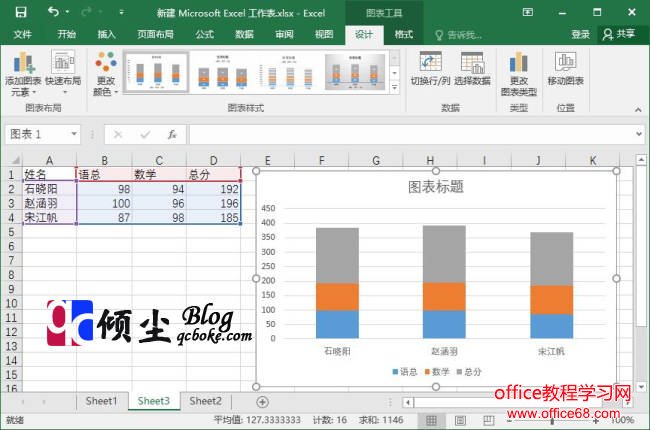
Task: Switch to the 审阅 ribbon tab
Action: tap(284, 34)
